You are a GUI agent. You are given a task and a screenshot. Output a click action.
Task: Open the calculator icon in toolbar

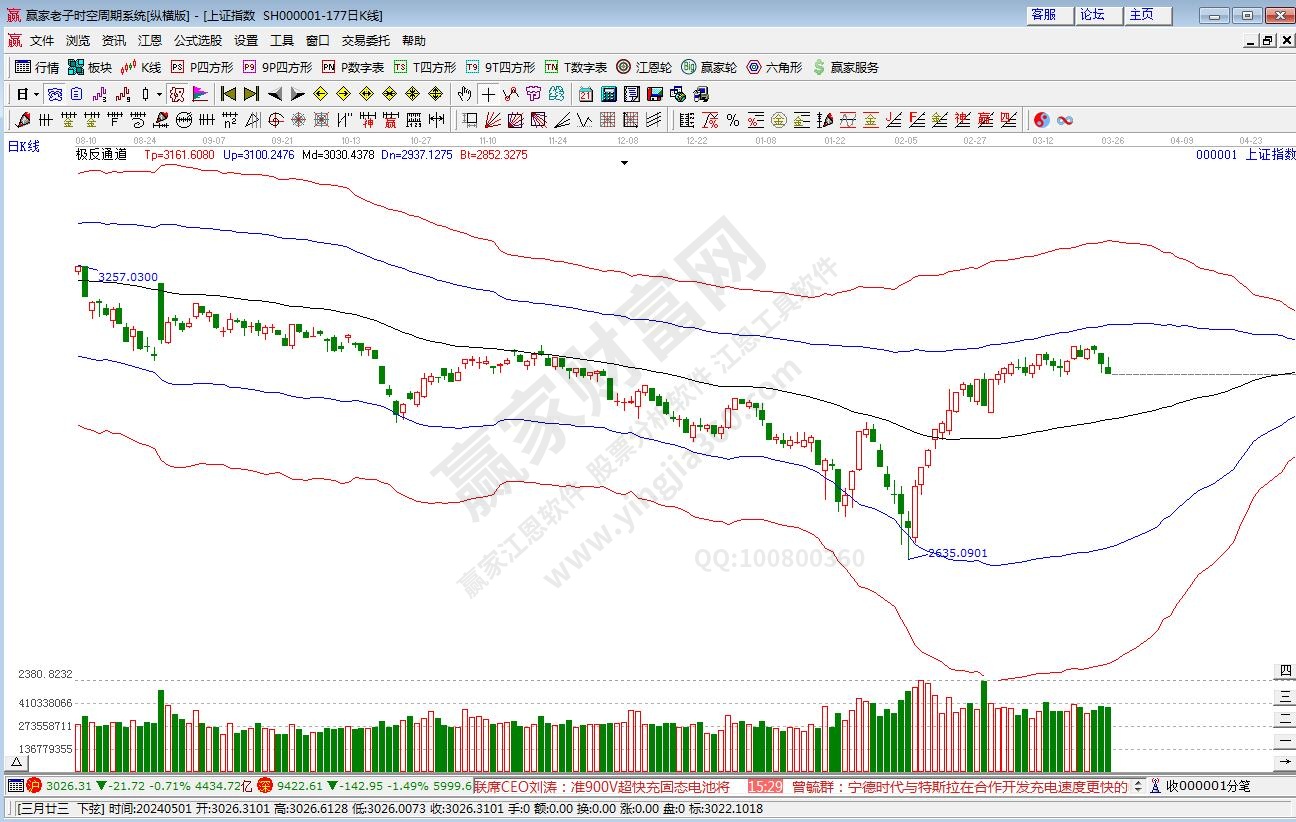609,94
